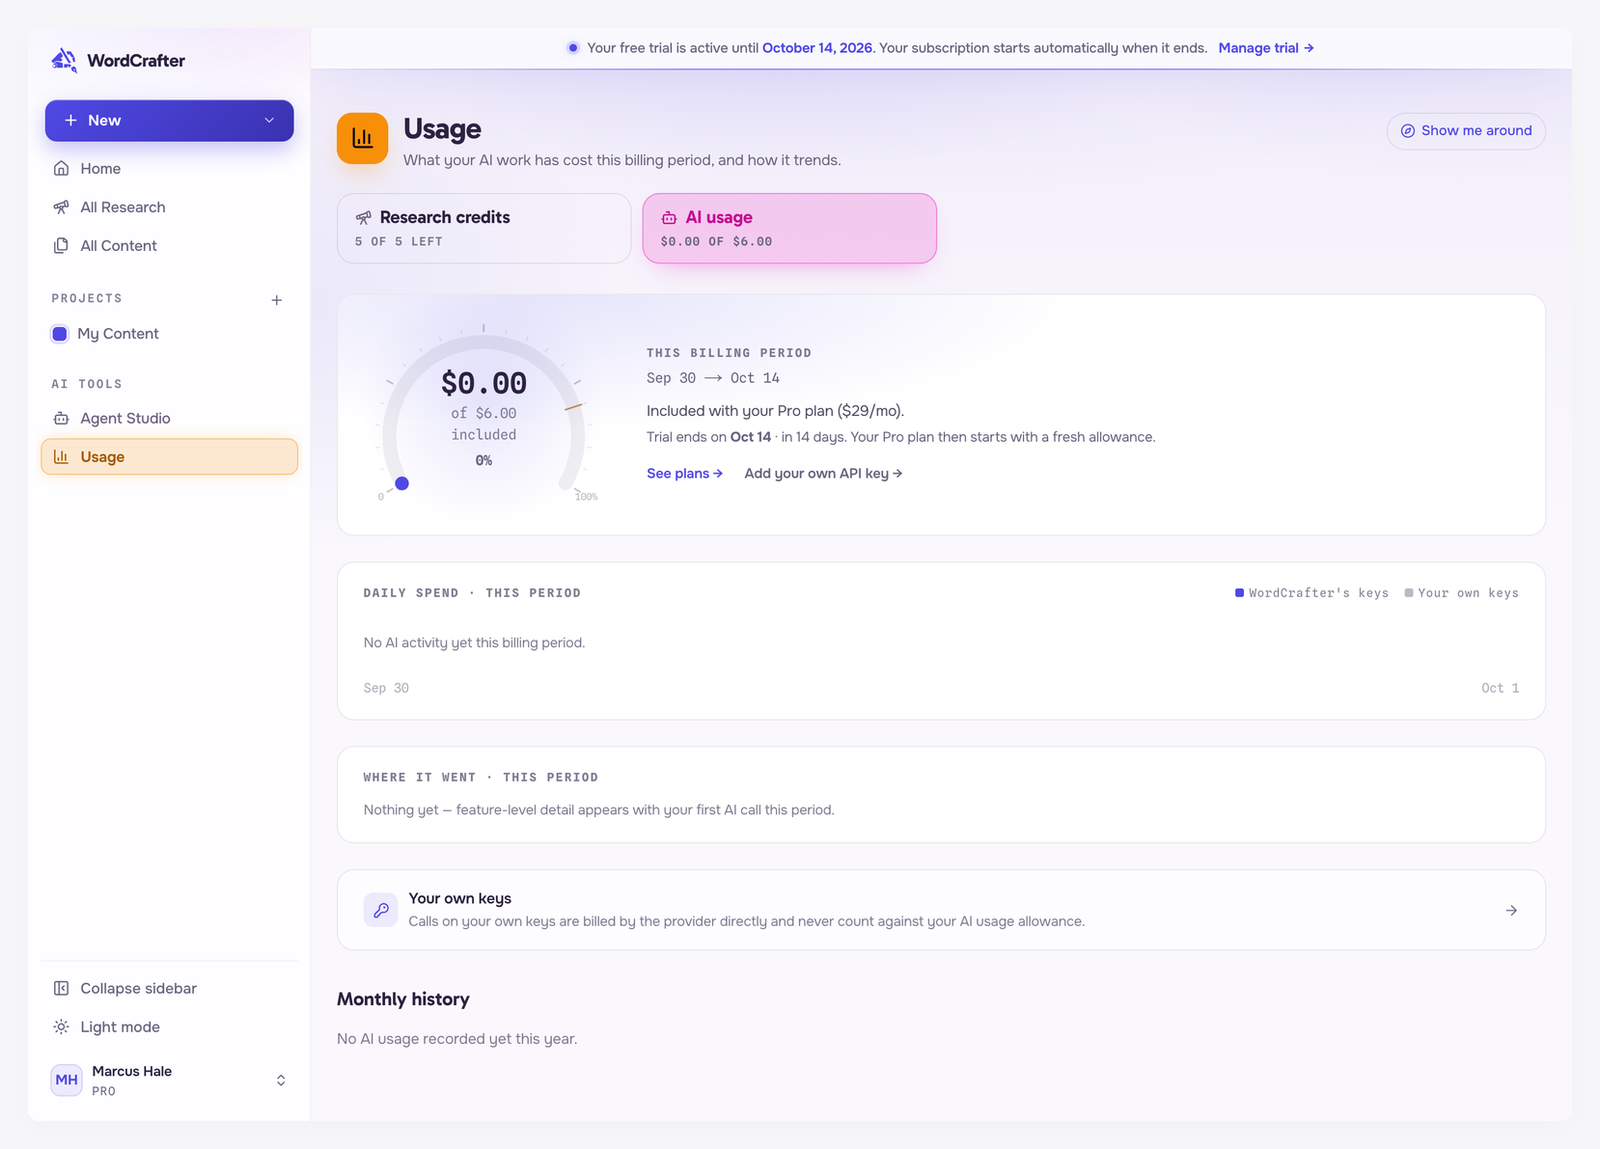Click Your own keys legend entry
The height and width of the screenshot is (1149, 1600).
click(x=1462, y=593)
